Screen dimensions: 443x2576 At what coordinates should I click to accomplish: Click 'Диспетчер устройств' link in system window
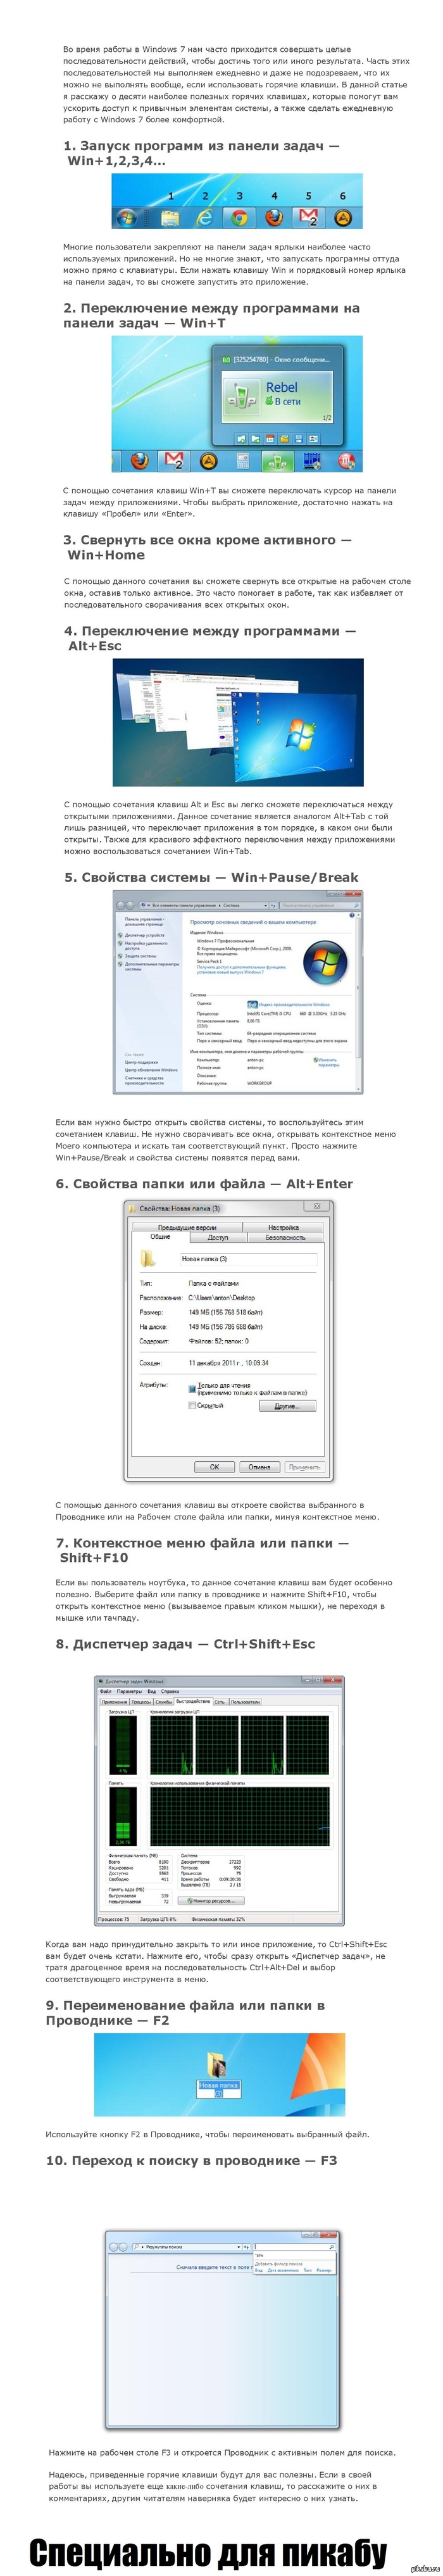144,935
